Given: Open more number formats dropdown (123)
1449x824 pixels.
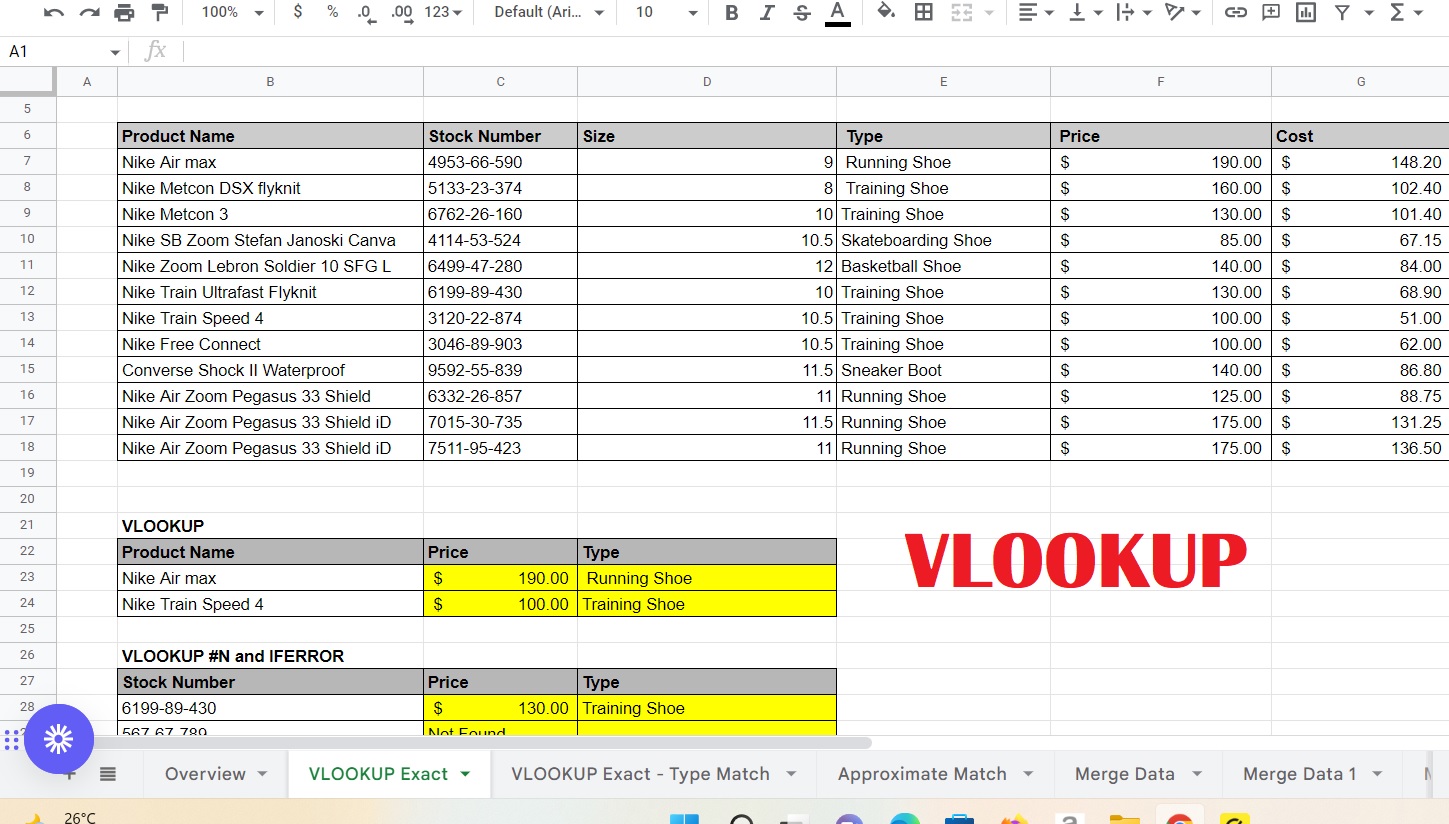Looking at the screenshot, I should click(443, 13).
